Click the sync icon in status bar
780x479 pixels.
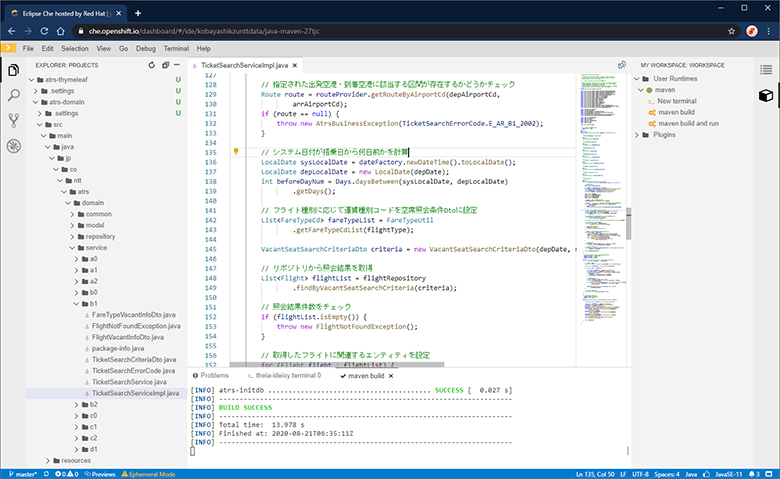[46, 474]
